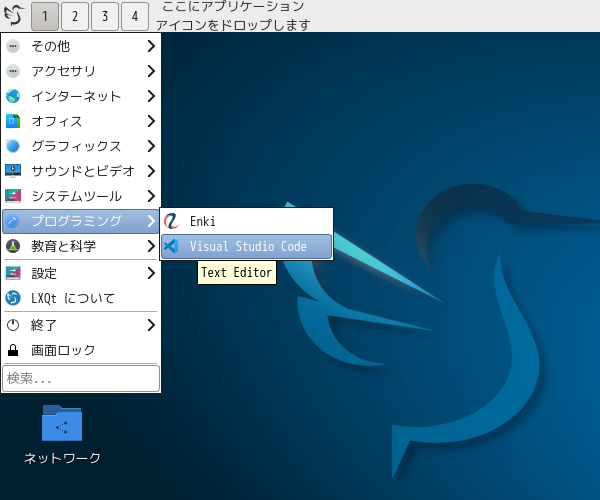600x500 pixels.
Task: Click the グラフィックス blue sphere icon
Action: pyautogui.click(x=13, y=146)
